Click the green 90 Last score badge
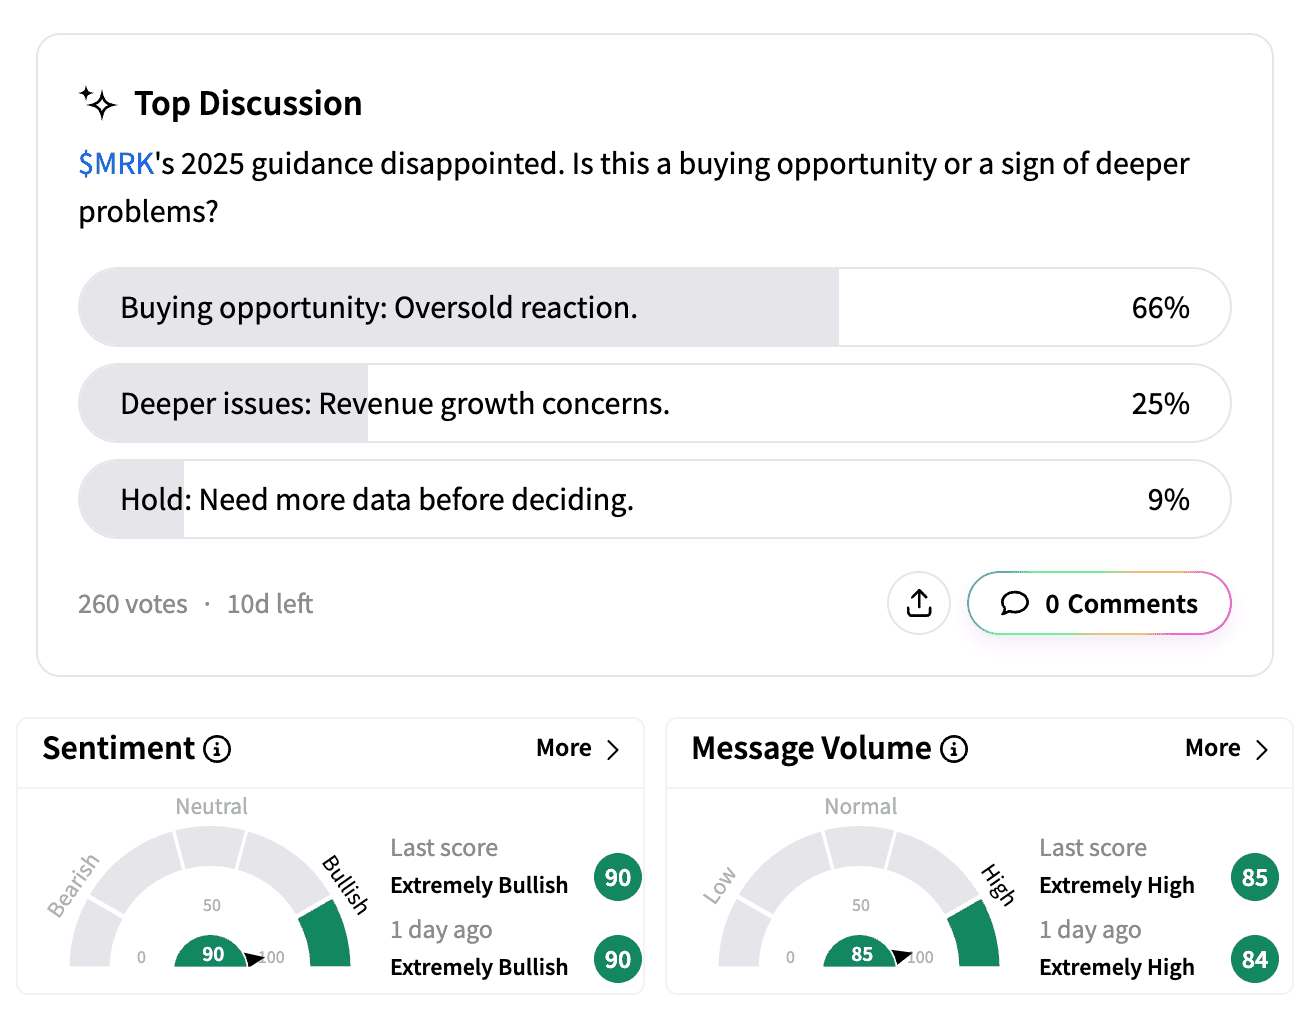Viewport: 1312px width, 1016px height. tap(618, 877)
